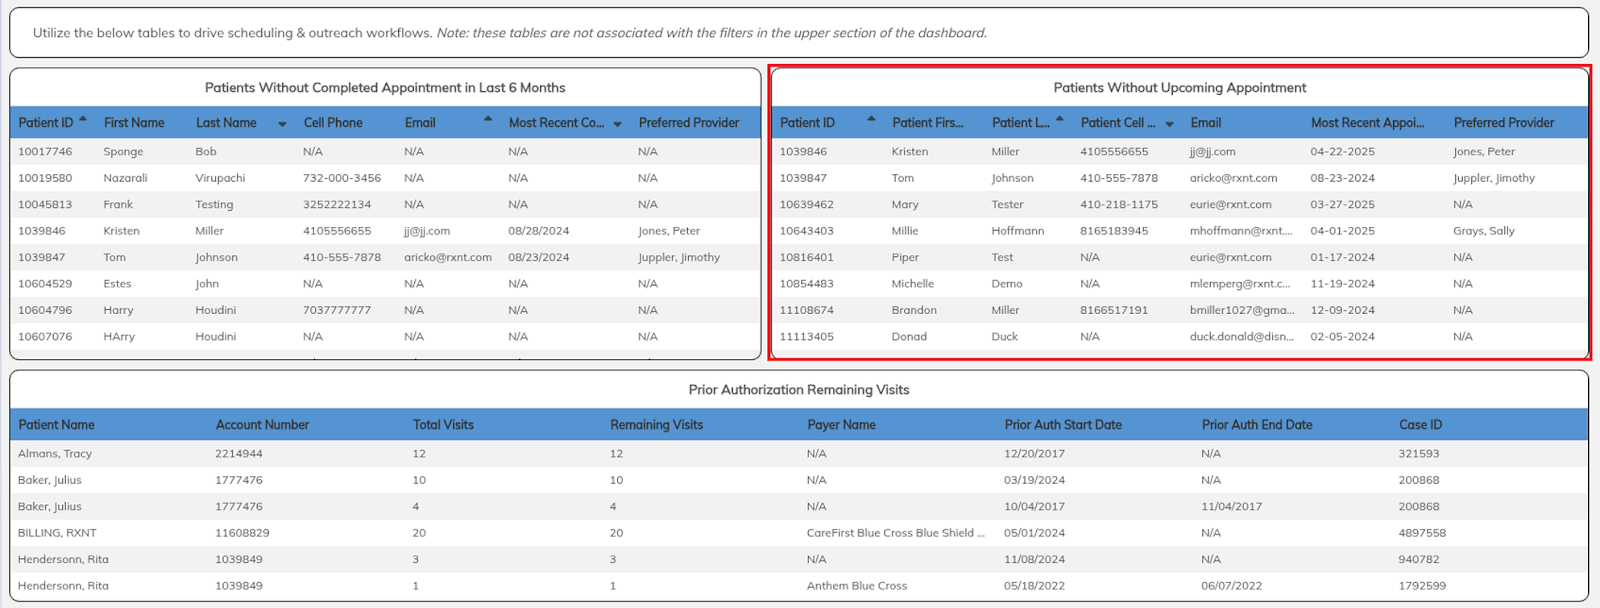Click 'Michelle' first name cell

pos(913,284)
